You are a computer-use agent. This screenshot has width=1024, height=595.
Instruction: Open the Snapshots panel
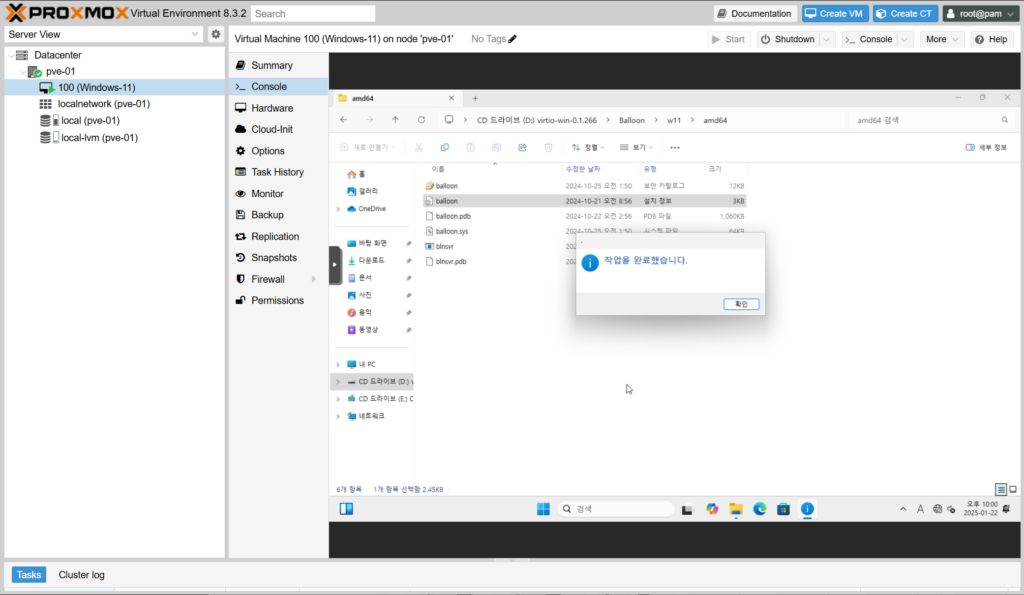[273, 258]
